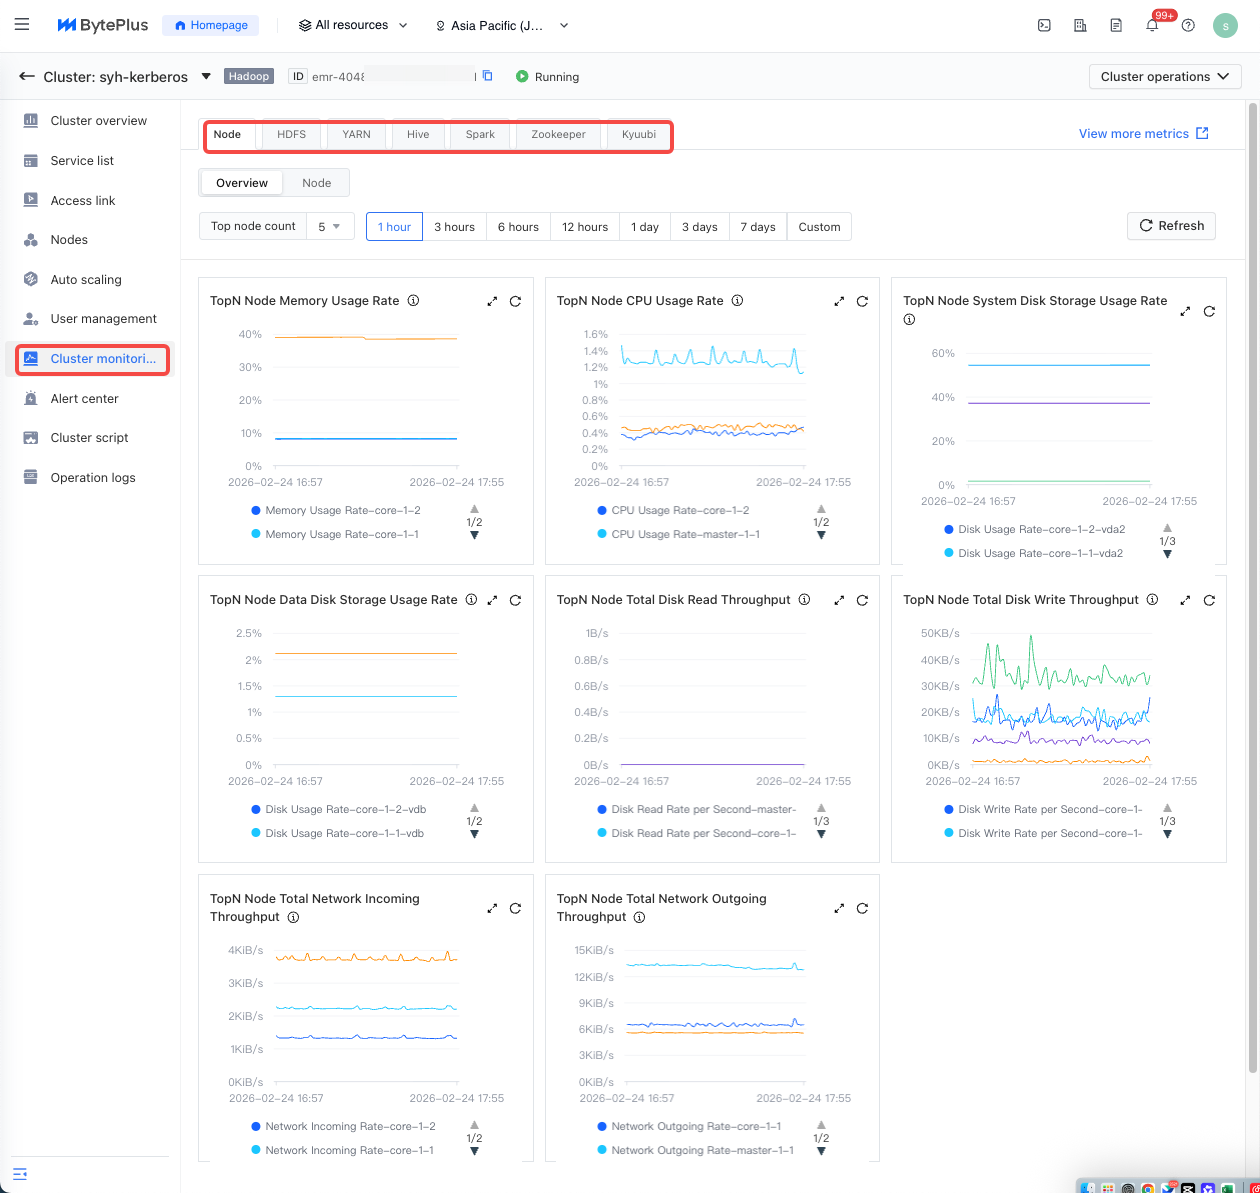Screen dimensions: 1260x1193
Task: Go to next legend page in CPU chart
Action: pyautogui.click(x=821, y=535)
